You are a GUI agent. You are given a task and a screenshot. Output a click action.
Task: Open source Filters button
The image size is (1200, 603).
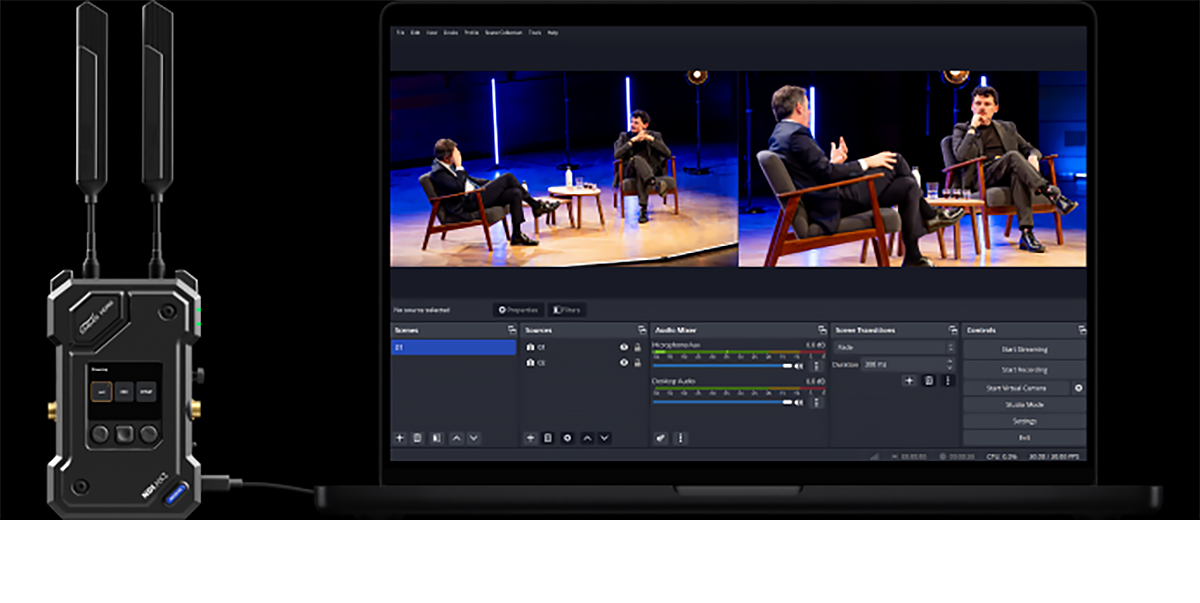(567, 310)
